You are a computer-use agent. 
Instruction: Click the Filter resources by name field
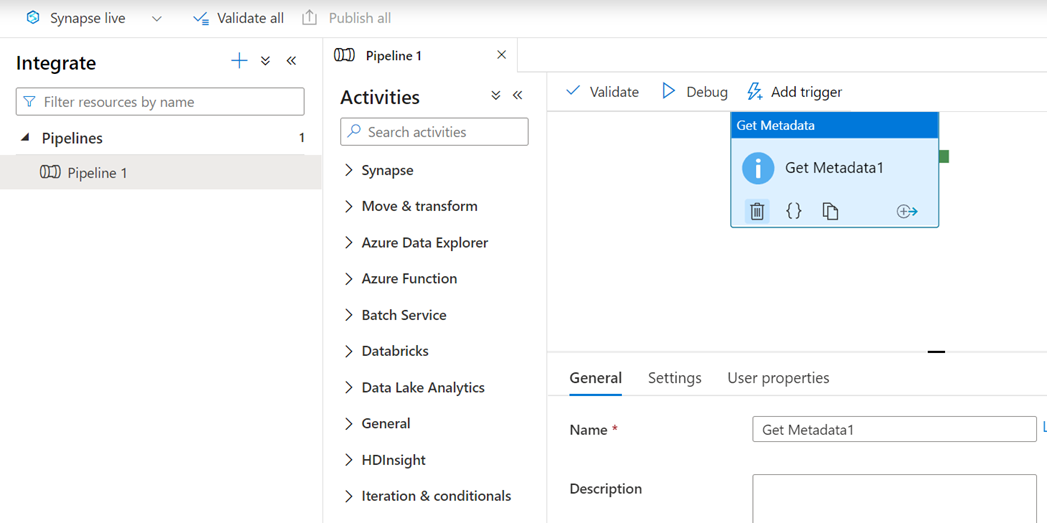160,102
